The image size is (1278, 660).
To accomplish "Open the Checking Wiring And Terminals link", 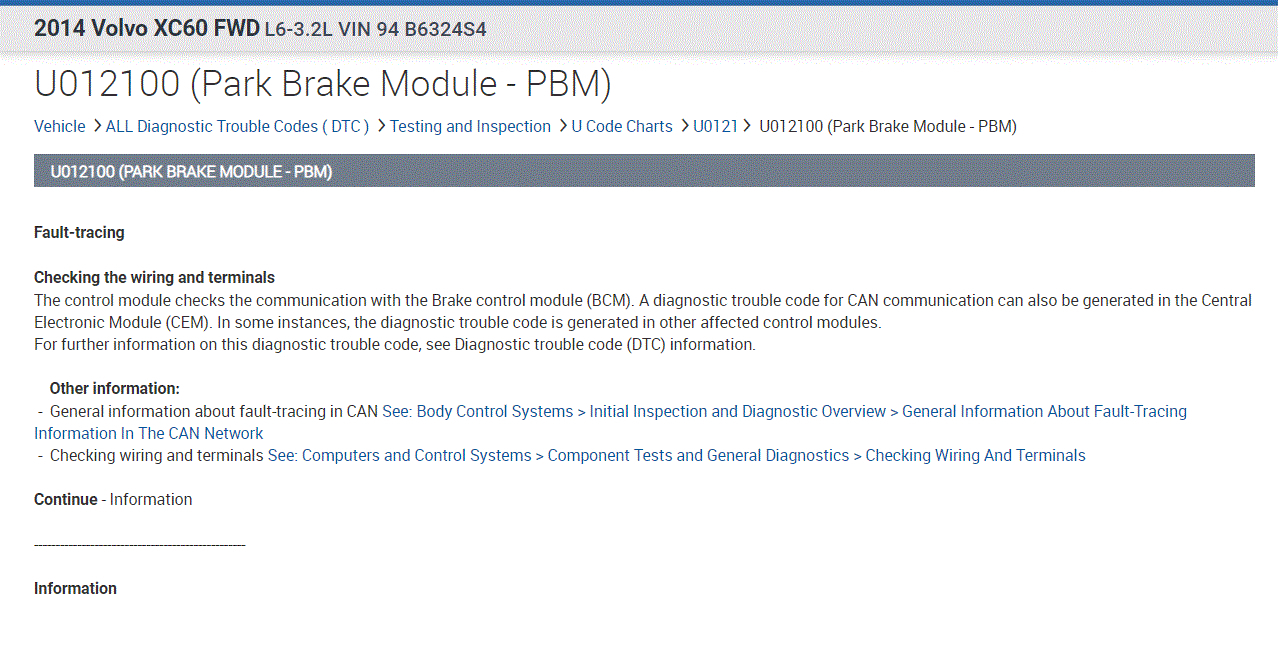I will pyautogui.click(x=975, y=455).
